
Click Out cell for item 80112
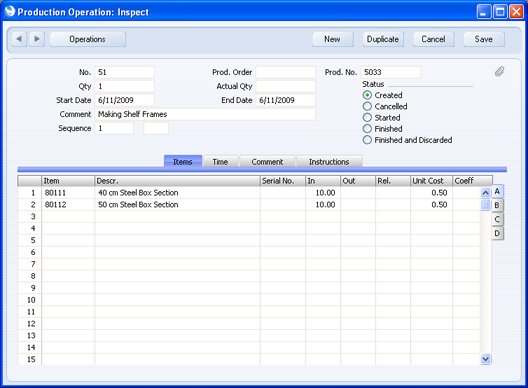358,205
